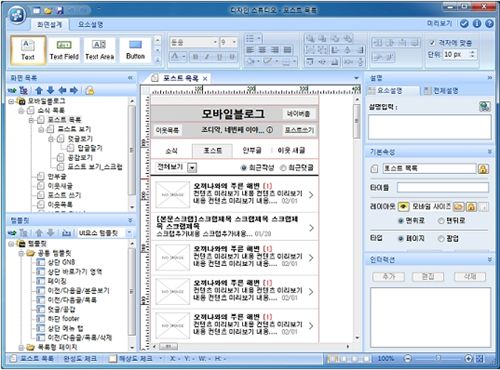Image resolution: width=500 pixels, height=370 pixels.
Task: Click the 삭제 interaction button
Action: coord(470,276)
